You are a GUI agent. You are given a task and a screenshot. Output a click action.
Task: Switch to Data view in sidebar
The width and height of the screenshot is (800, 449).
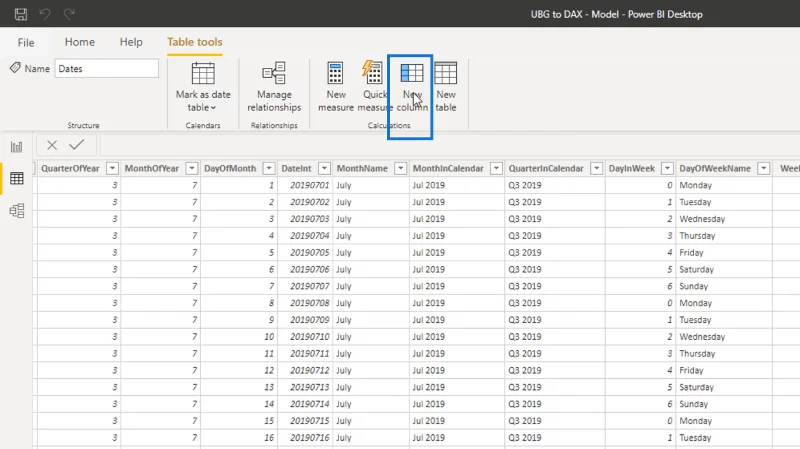click(17, 178)
